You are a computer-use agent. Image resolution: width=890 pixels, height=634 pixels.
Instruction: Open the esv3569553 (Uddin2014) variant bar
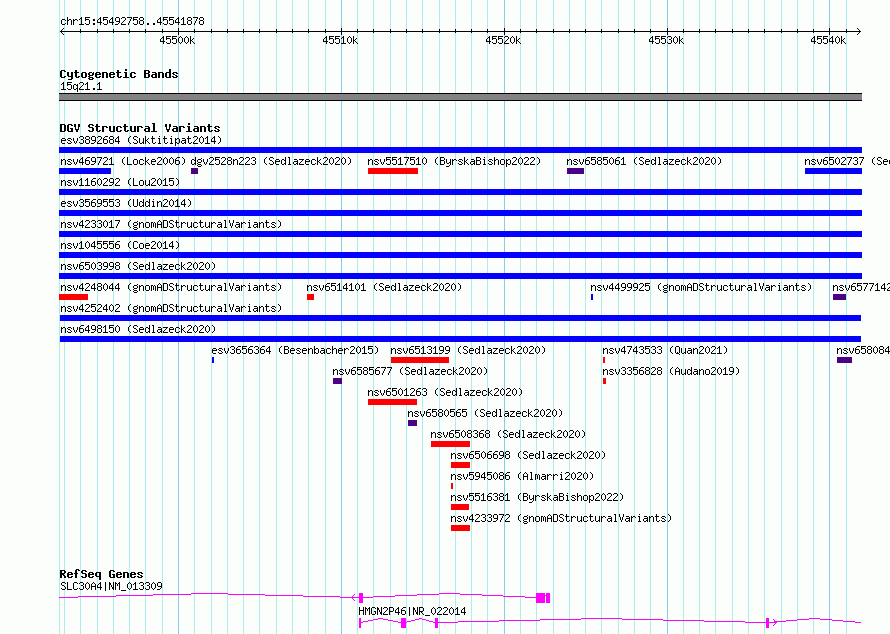[x=460, y=213]
